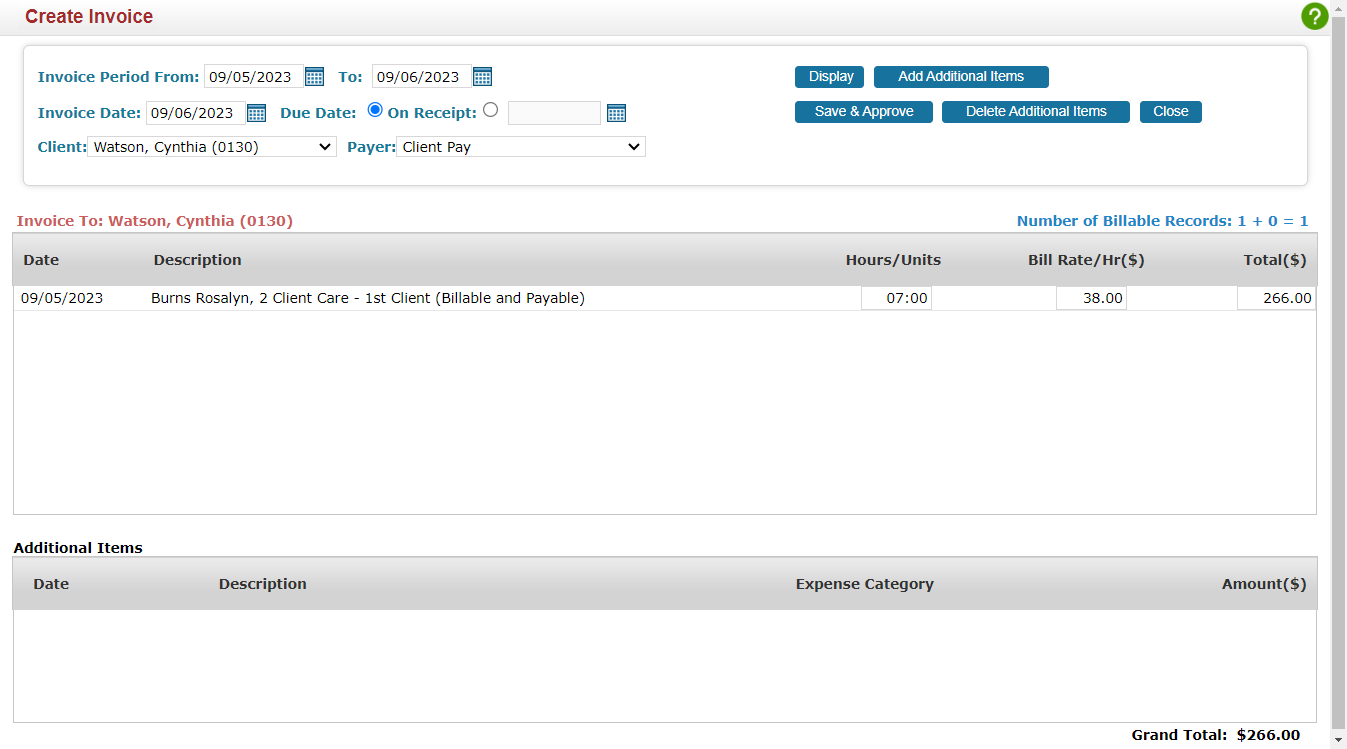
Task: Open the Invoice Period From calendar picker
Action: tap(314, 76)
